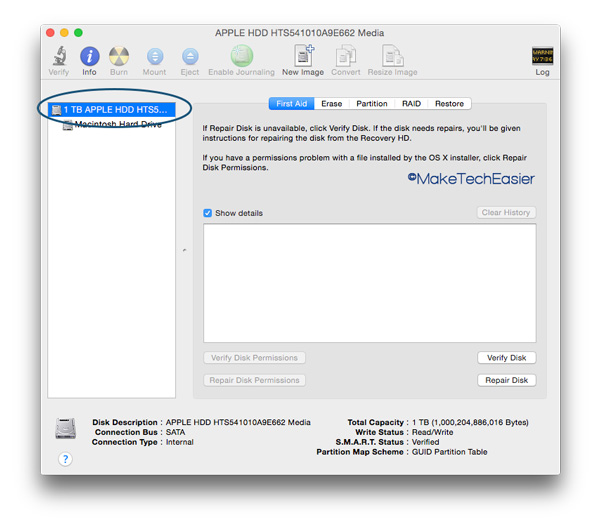Click the sidebar divider handle dot
This screenshot has width=600, height=530.
click(x=184, y=250)
